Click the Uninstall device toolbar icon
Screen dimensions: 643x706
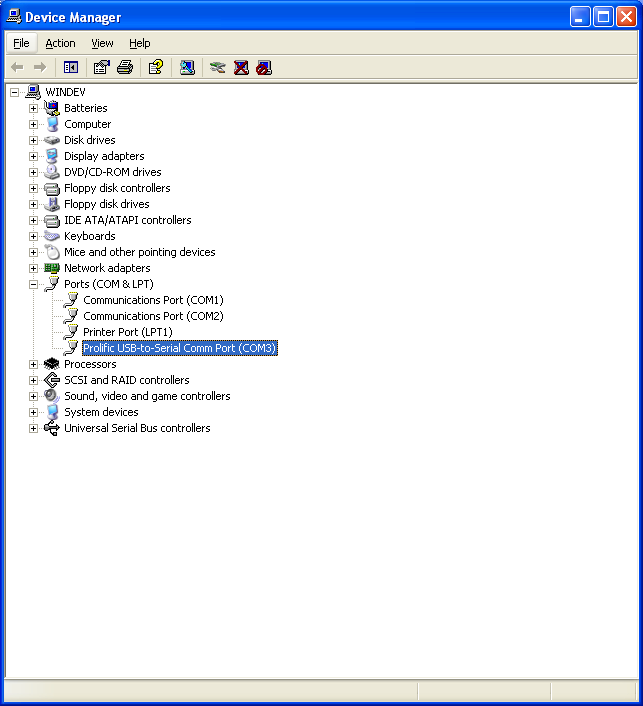pos(241,68)
